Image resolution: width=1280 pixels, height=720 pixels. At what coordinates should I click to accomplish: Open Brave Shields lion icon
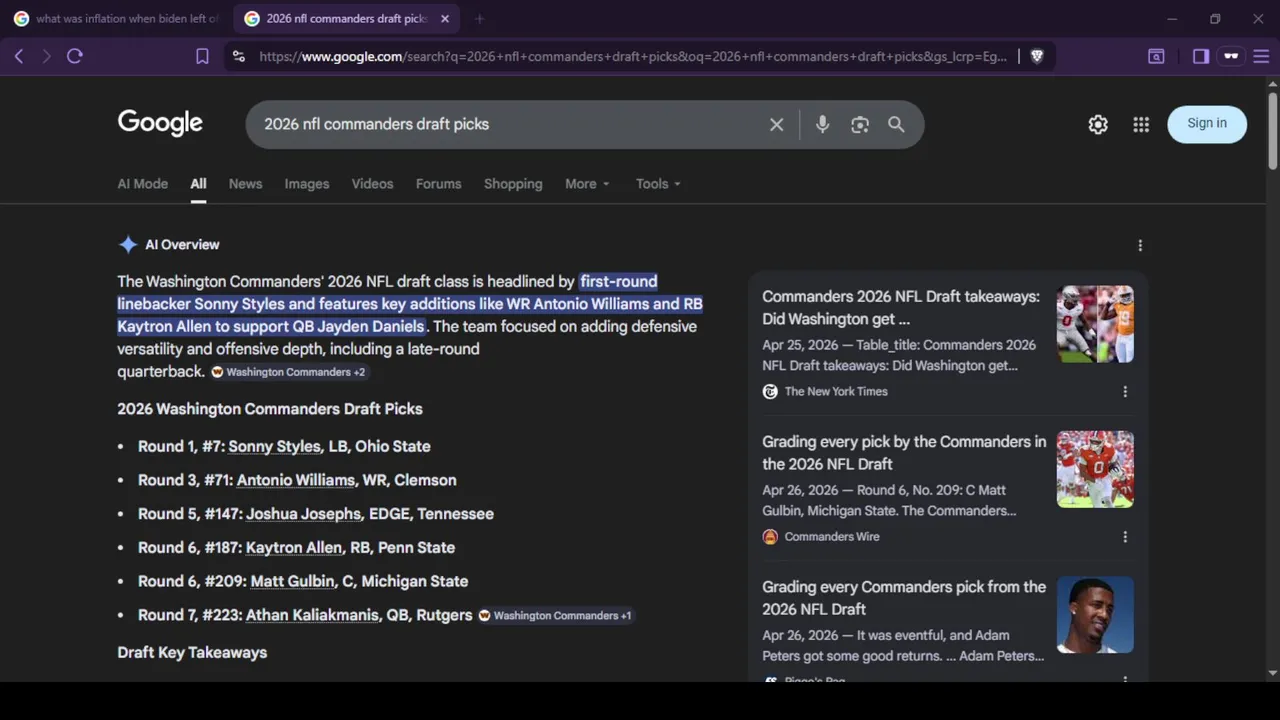click(1037, 57)
